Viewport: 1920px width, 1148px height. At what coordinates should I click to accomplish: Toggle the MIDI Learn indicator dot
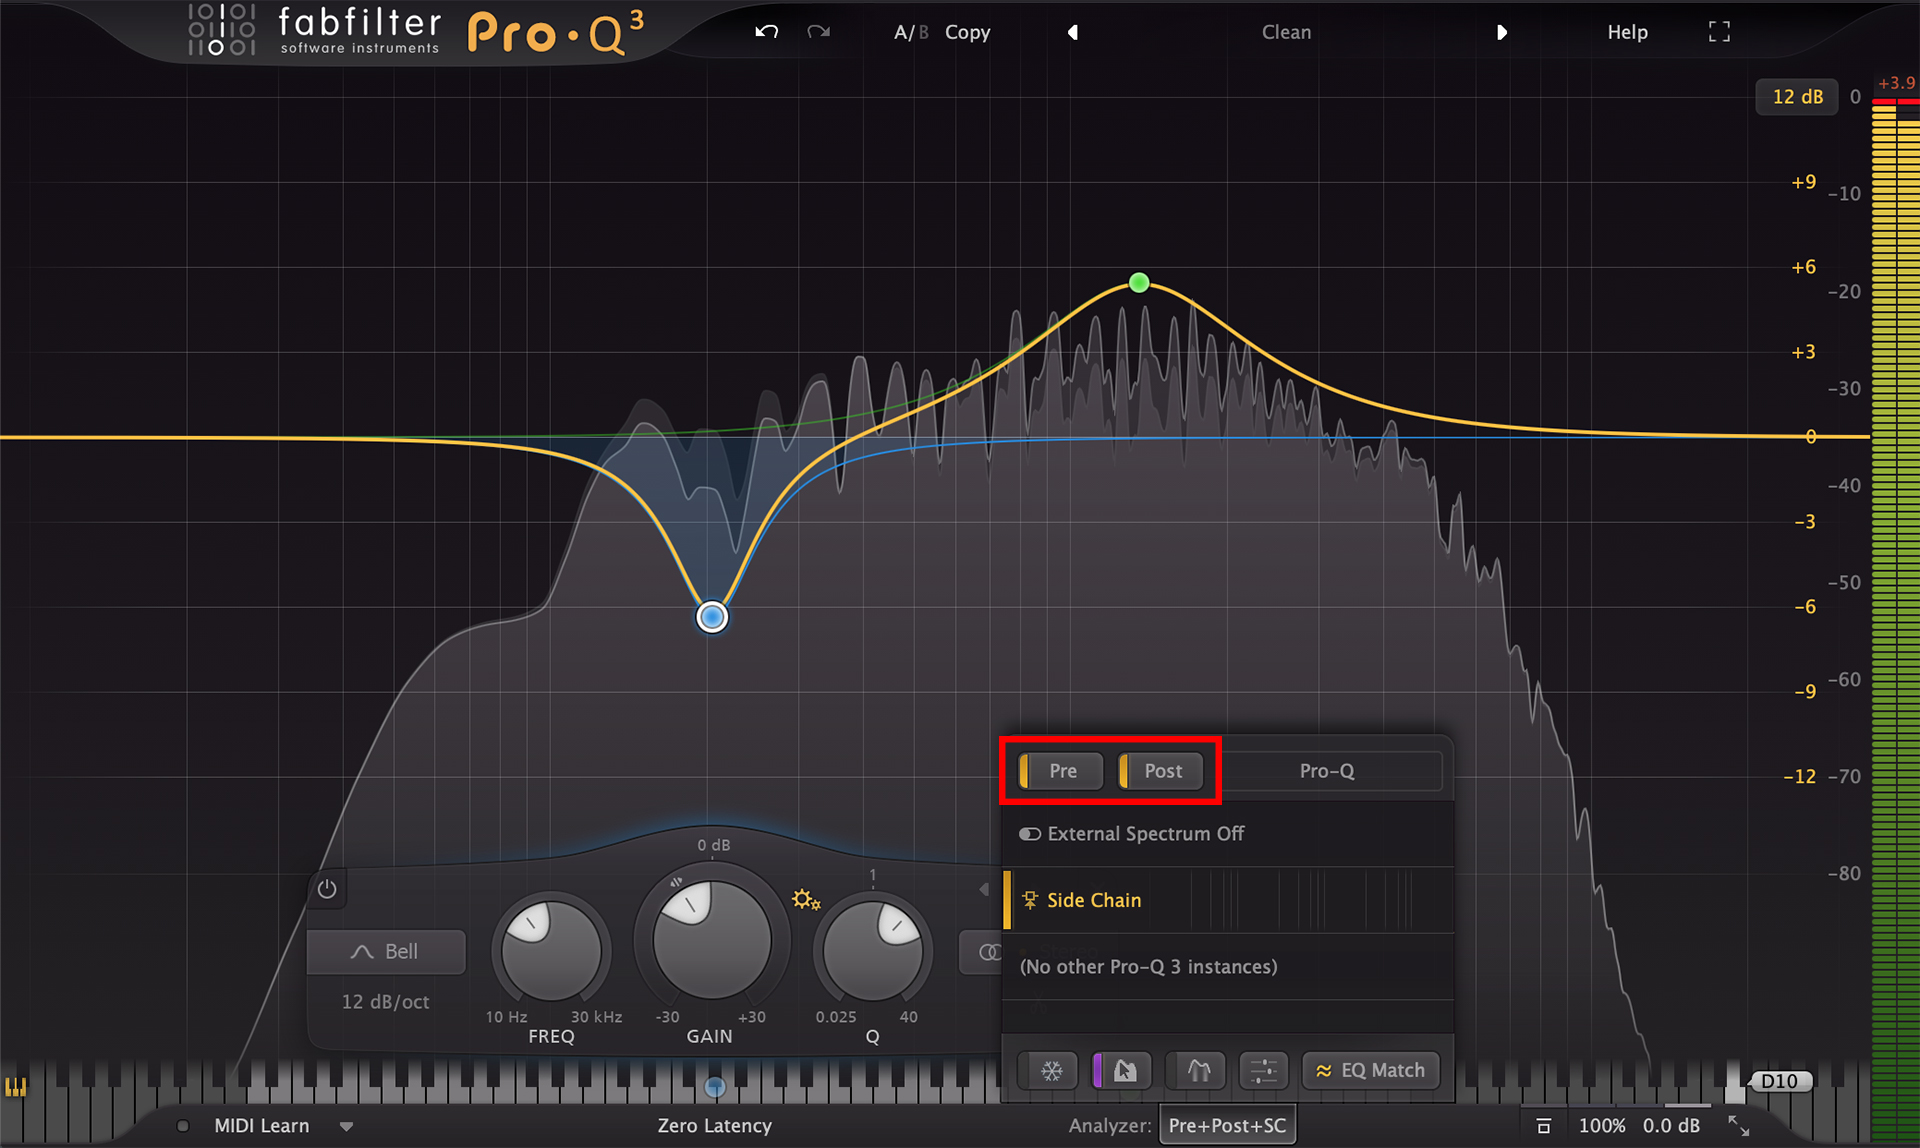click(x=183, y=1126)
